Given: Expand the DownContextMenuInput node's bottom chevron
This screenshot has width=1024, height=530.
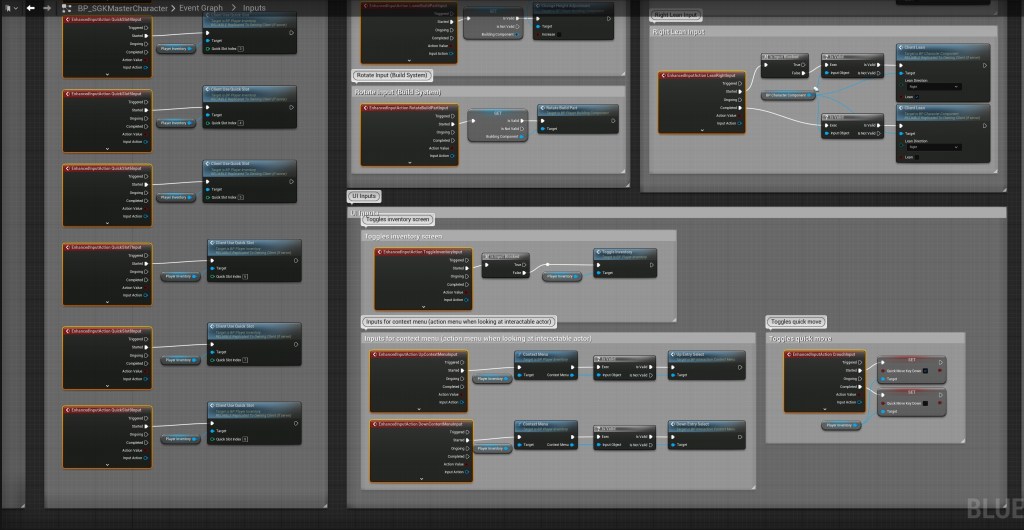Looking at the screenshot, I should [x=421, y=478].
